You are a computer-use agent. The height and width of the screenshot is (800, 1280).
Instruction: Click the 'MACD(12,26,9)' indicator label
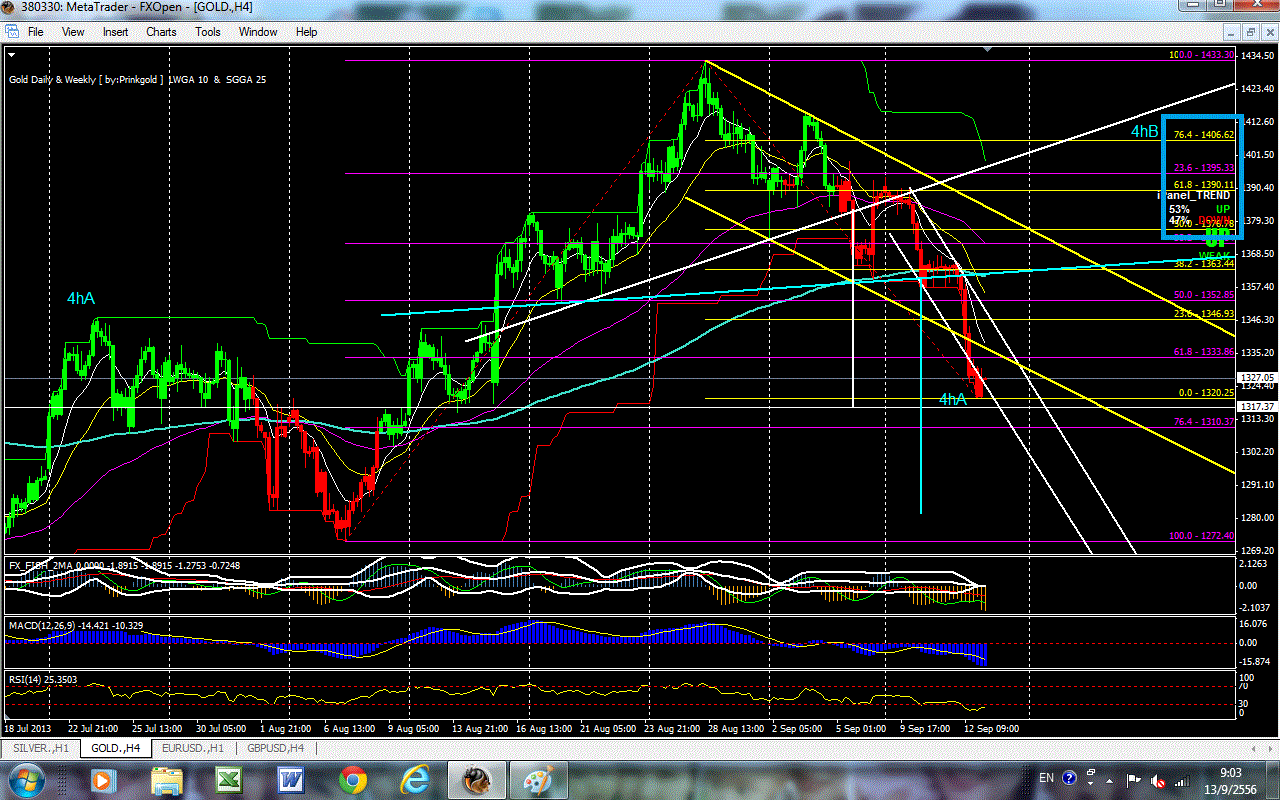point(41,625)
